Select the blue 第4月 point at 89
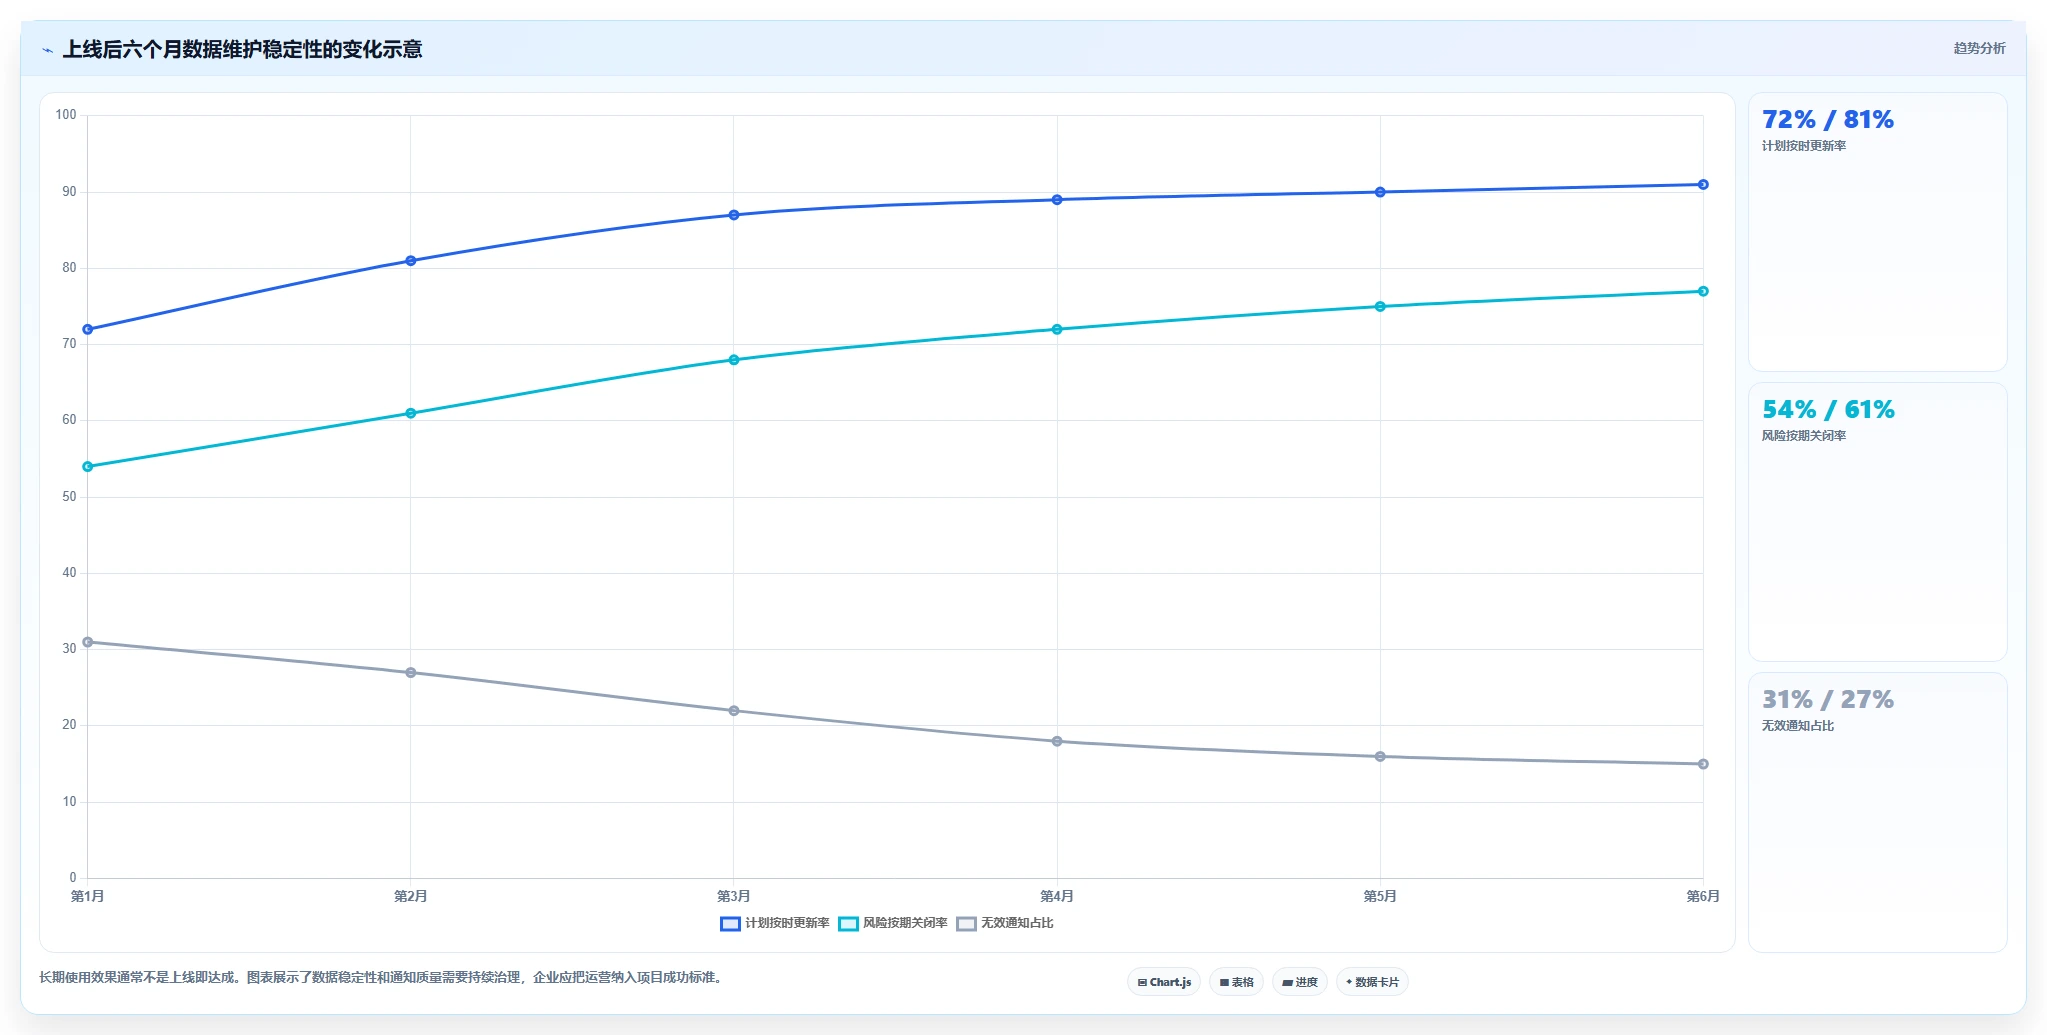2047x1035 pixels. click(1057, 200)
